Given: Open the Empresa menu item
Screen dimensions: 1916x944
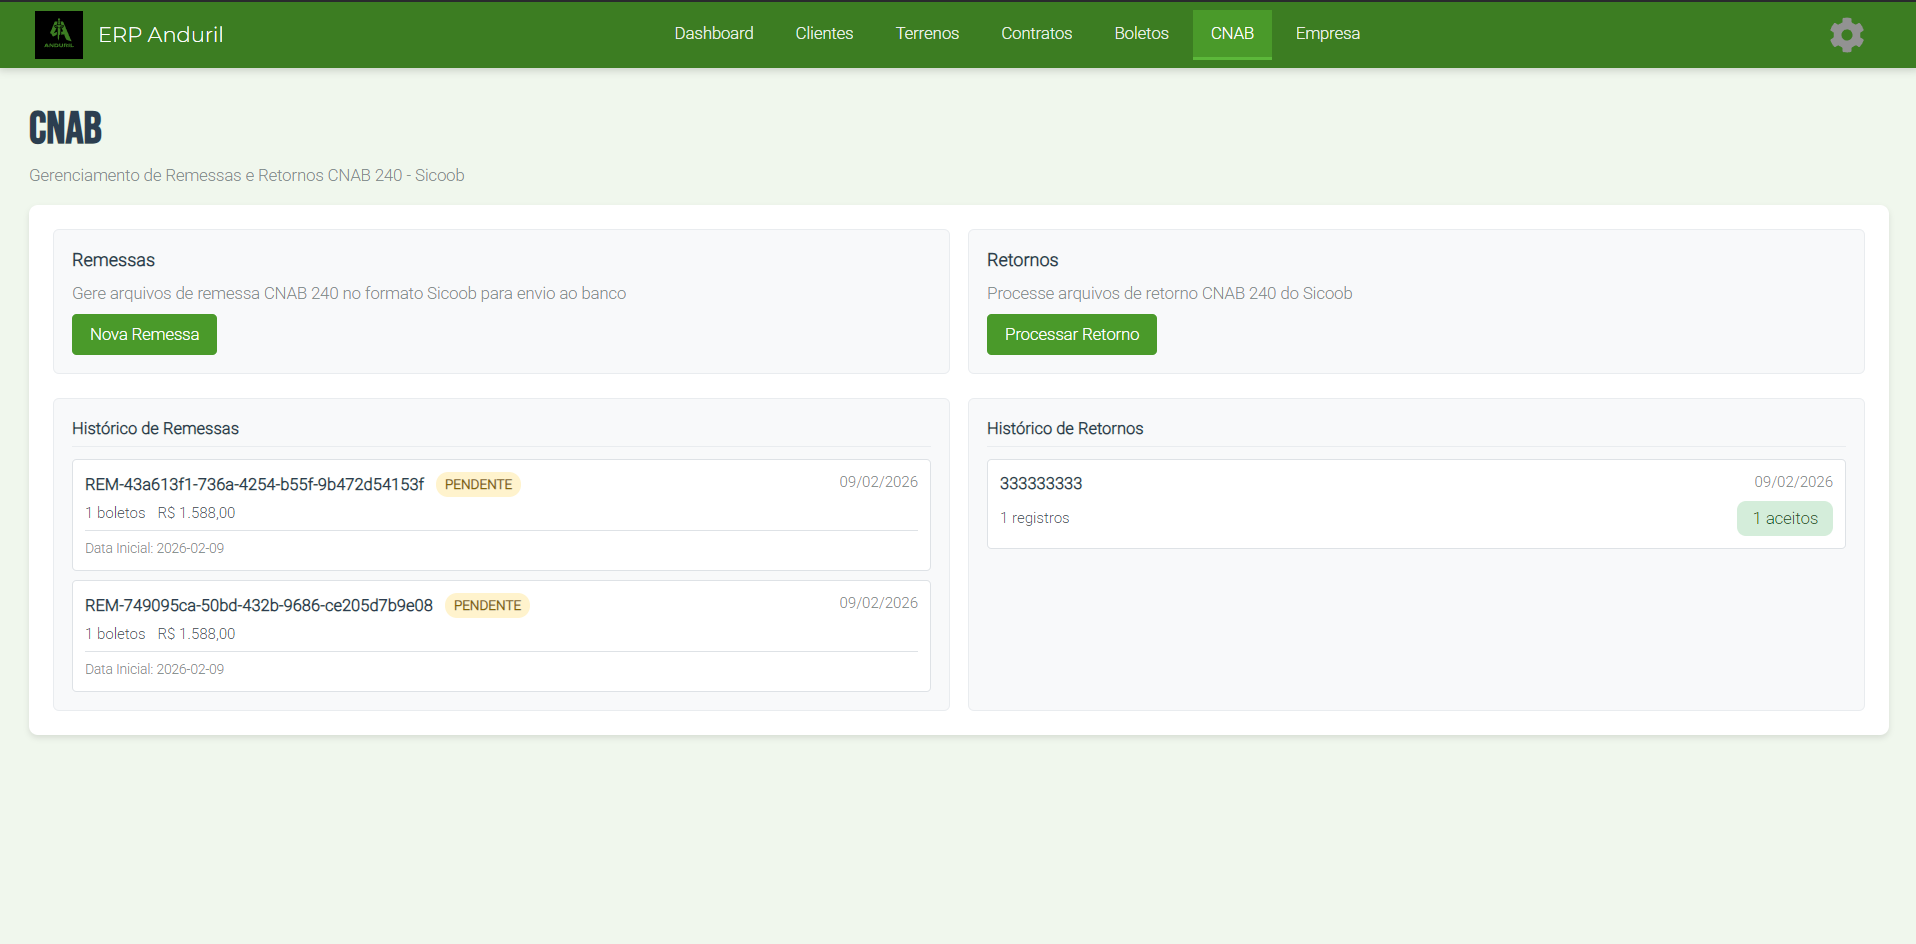Looking at the screenshot, I should [1327, 34].
